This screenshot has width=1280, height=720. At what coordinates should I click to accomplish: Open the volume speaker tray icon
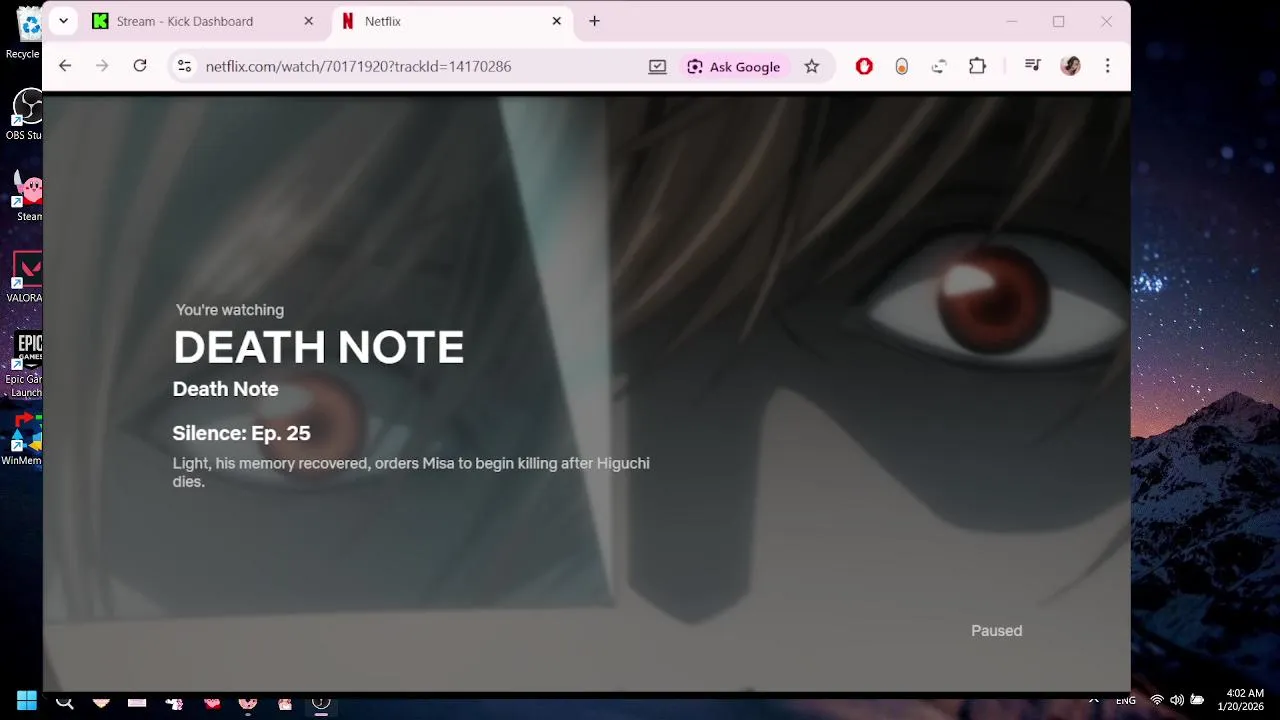coord(1177,700)
